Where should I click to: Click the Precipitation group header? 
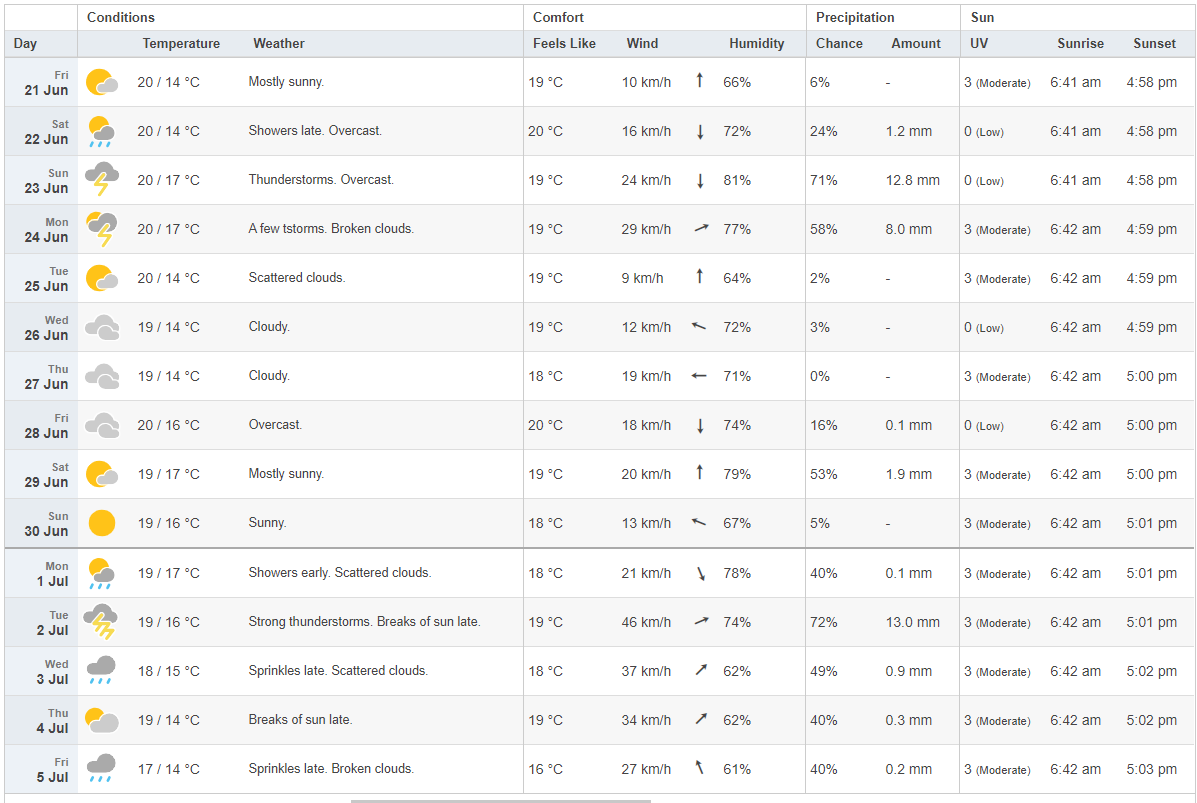[855, 18]
